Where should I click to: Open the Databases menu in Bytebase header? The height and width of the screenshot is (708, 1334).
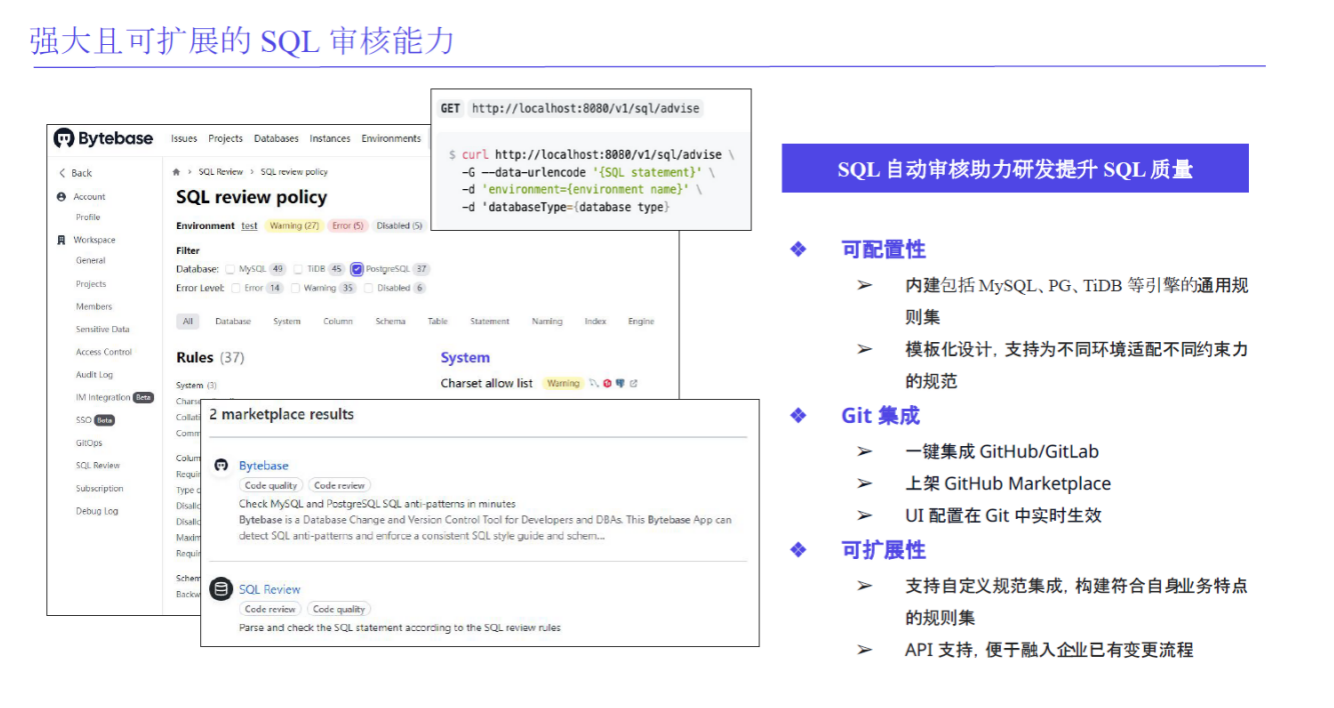276,139
